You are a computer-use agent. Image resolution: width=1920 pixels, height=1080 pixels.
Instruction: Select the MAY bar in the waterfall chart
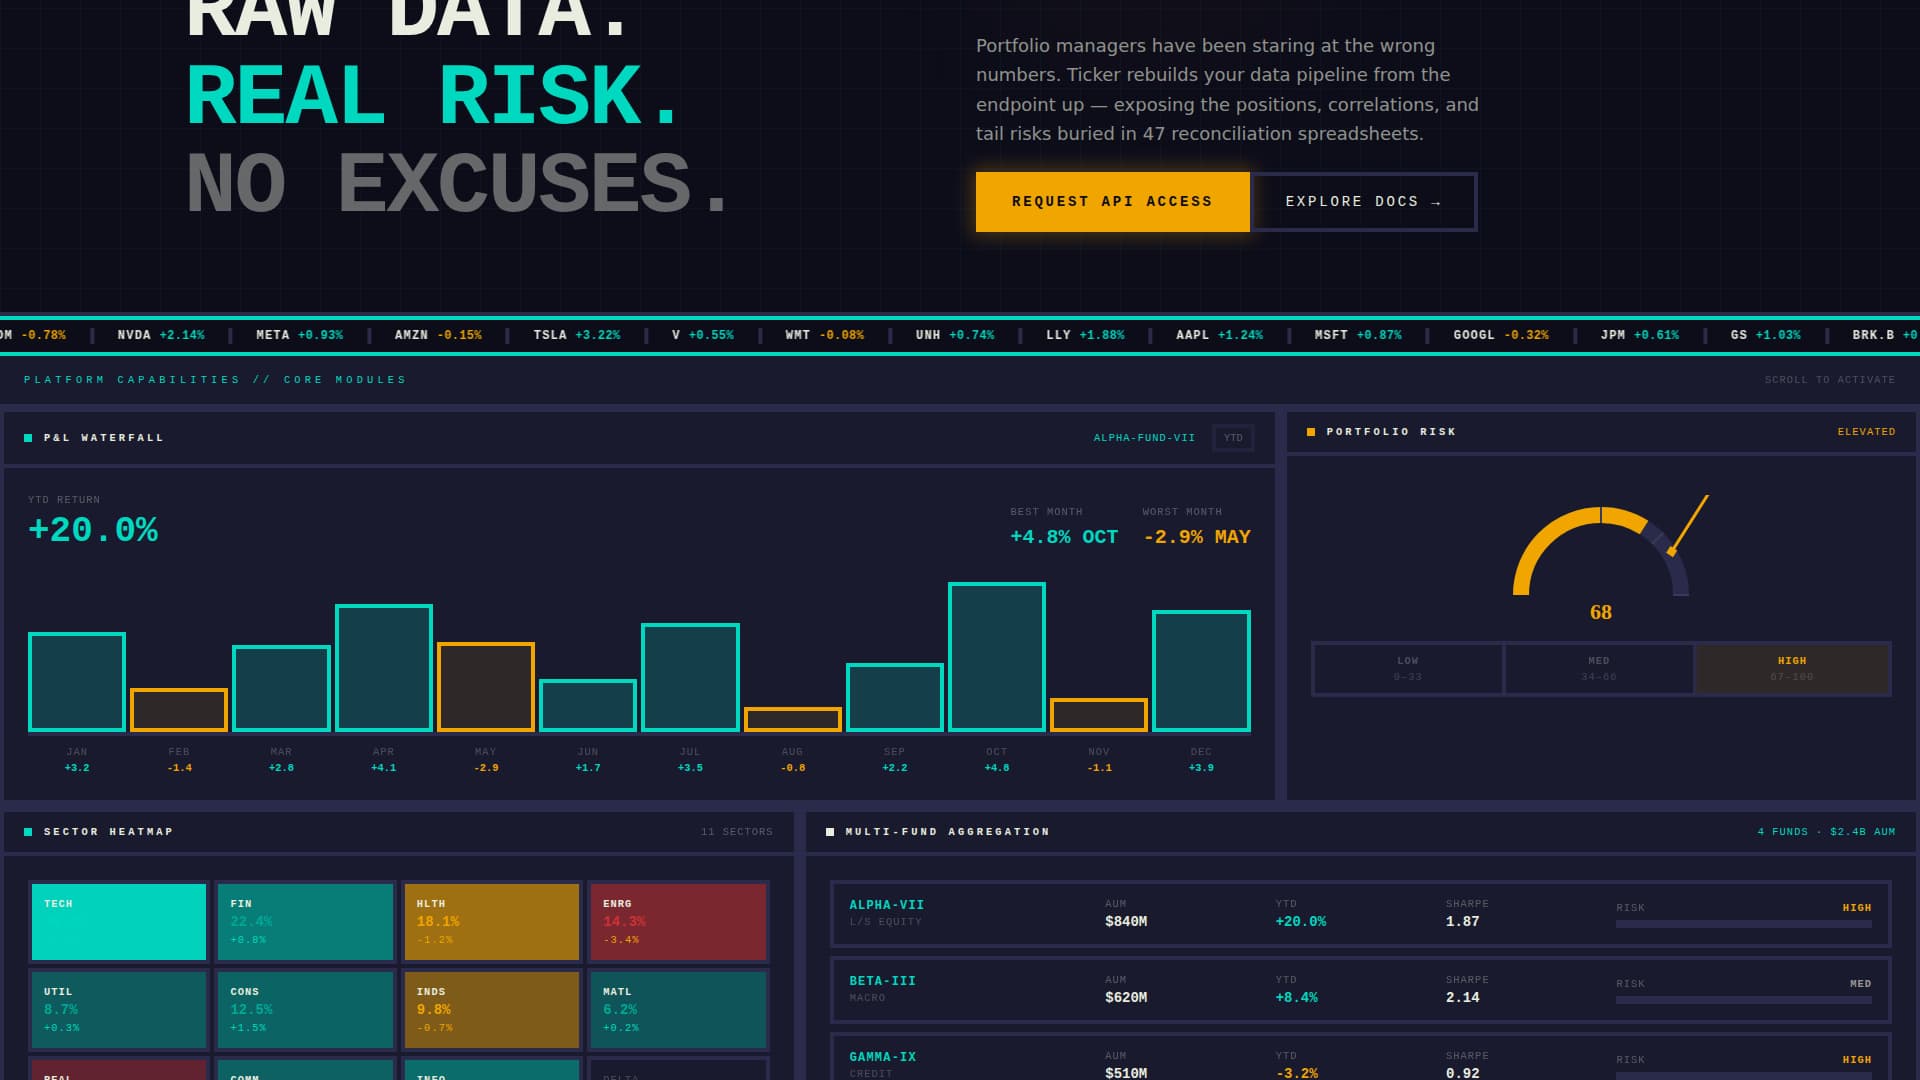(x=486, y=687)
